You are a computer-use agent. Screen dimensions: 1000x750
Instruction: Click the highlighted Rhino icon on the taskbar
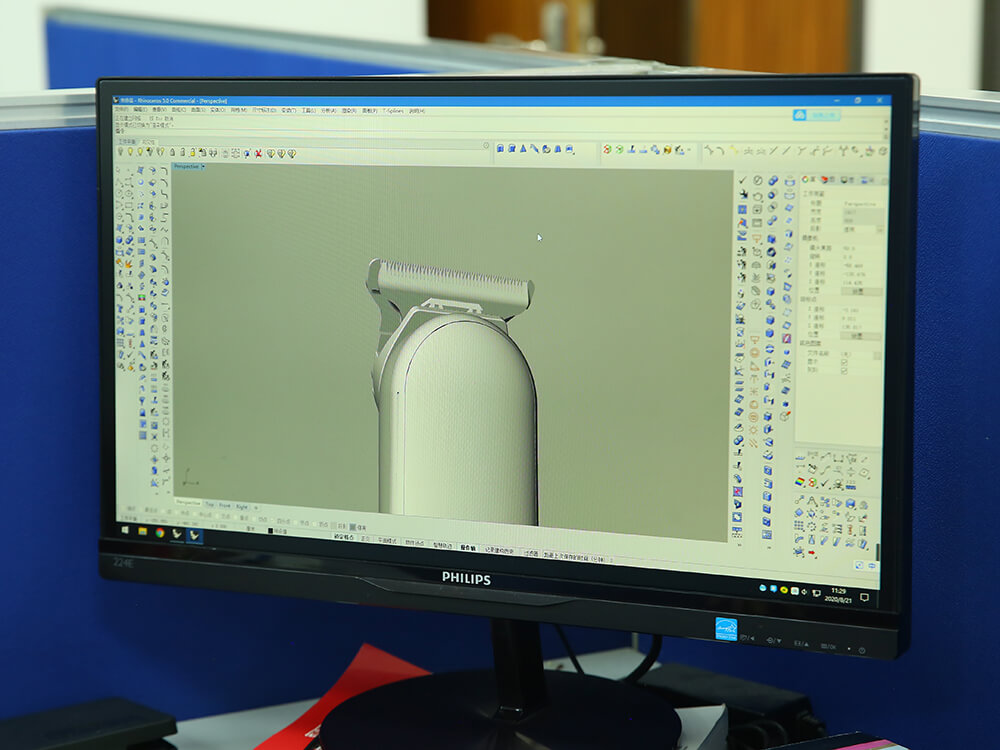click(x=194, y=535)
